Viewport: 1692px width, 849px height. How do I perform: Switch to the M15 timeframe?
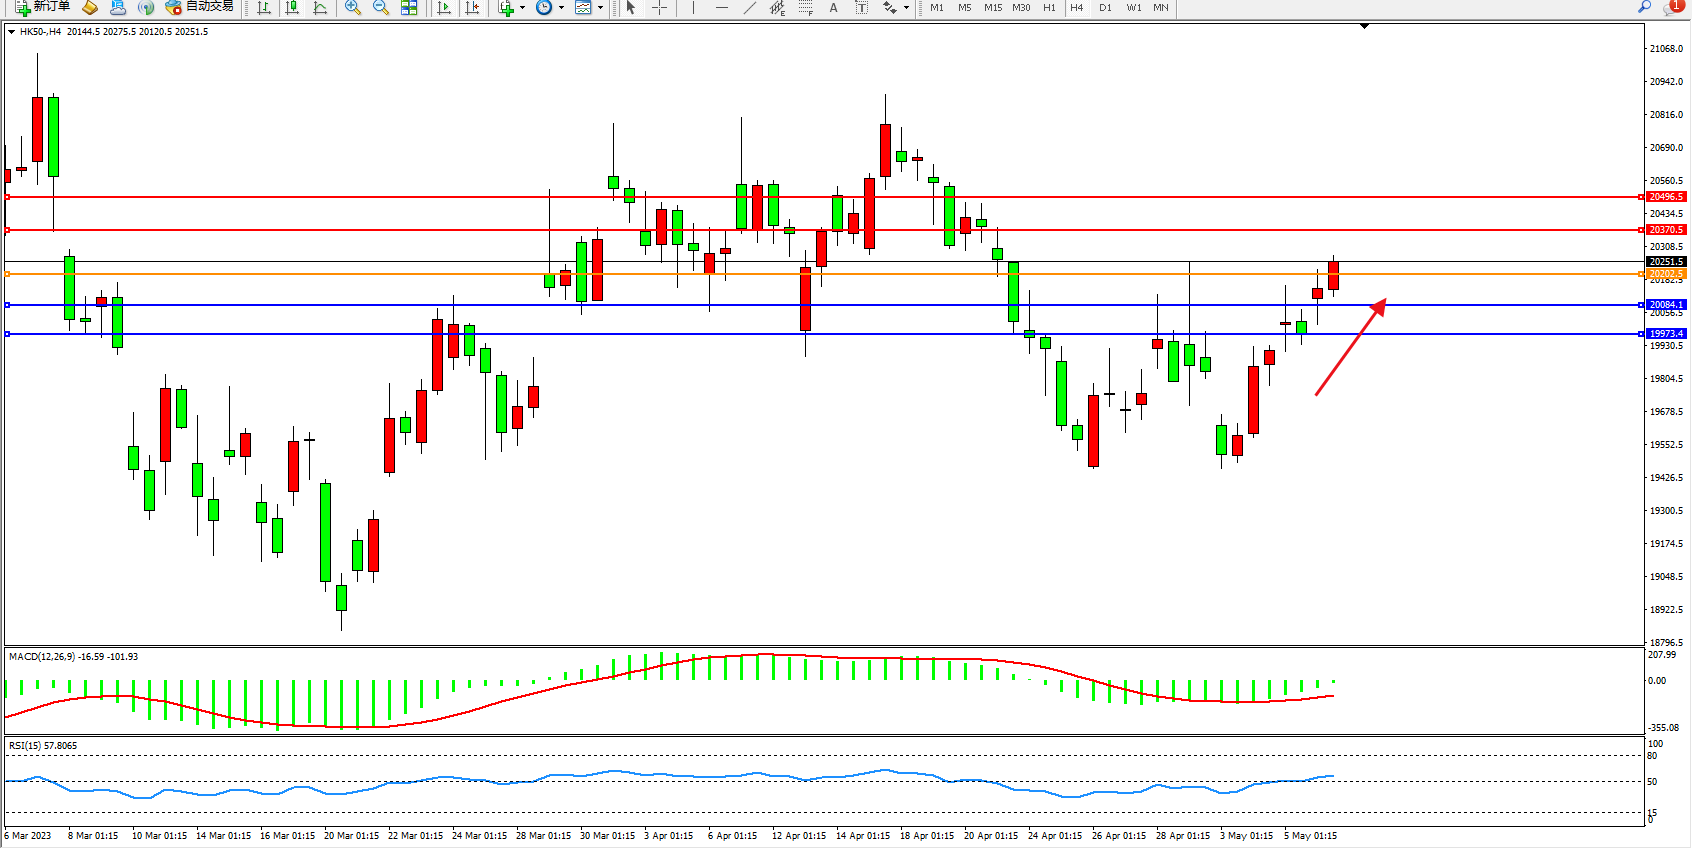click(992, 8)
